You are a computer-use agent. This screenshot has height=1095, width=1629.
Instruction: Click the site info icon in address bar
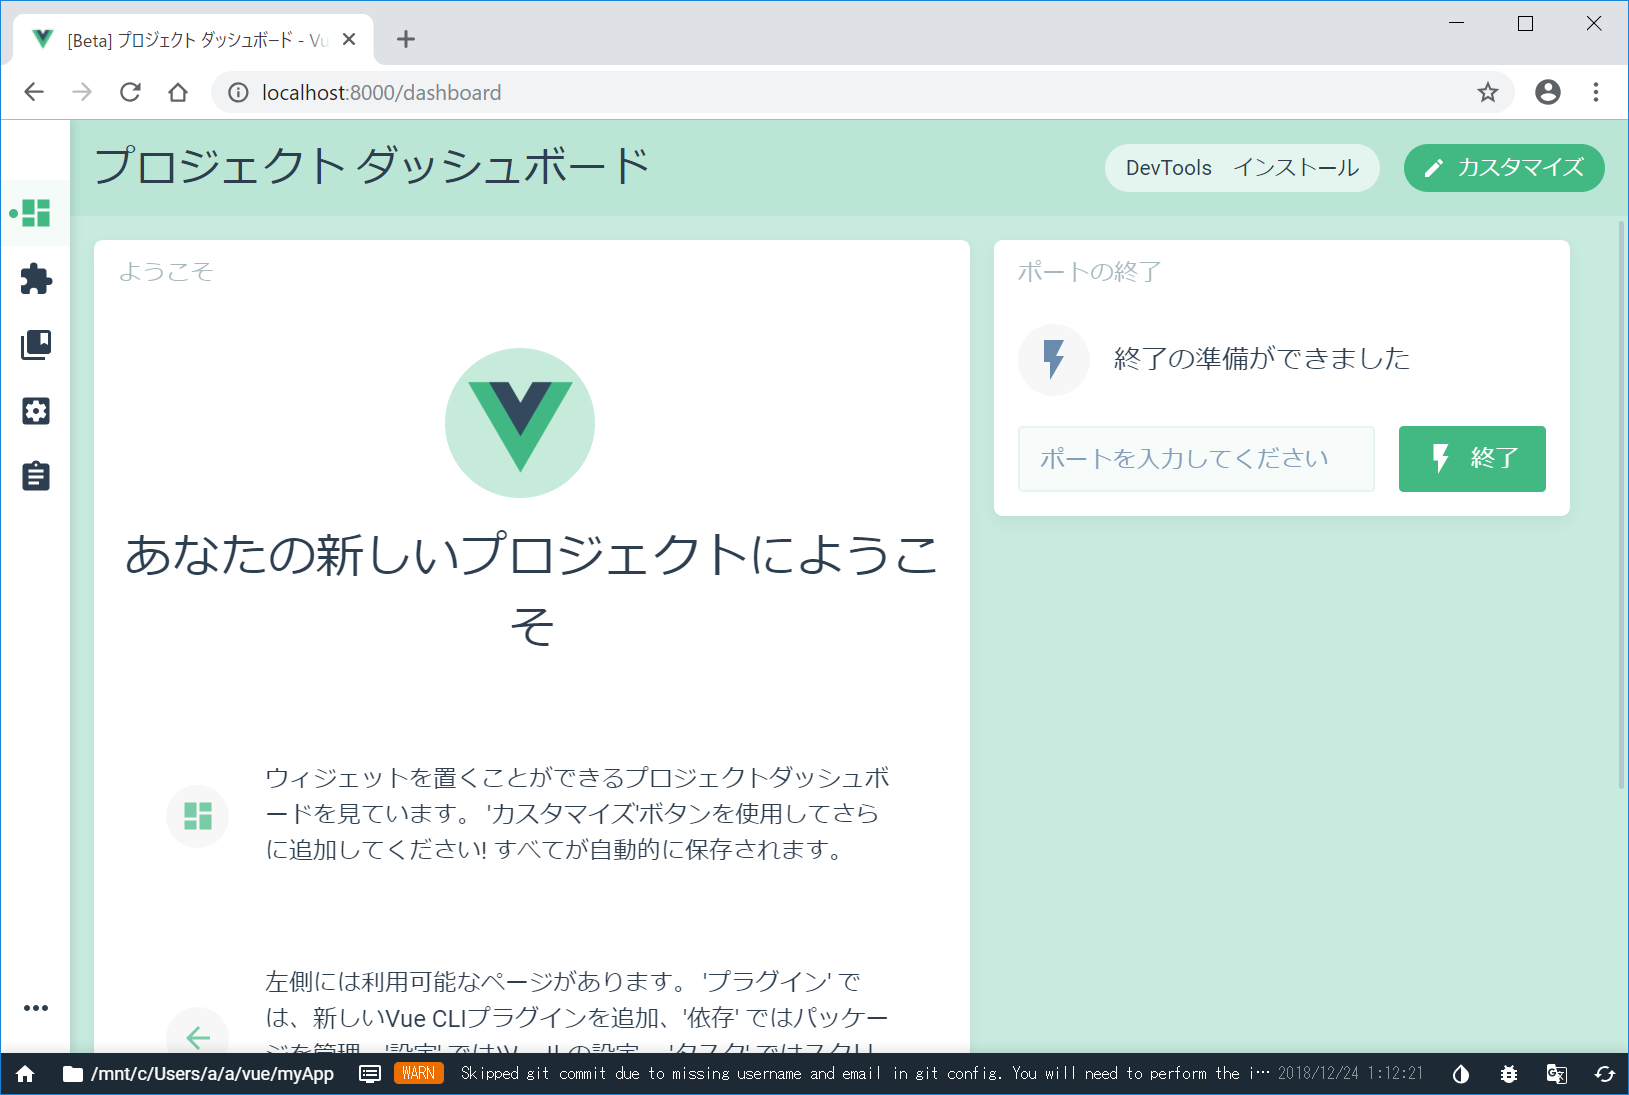[x=238, y=92]
